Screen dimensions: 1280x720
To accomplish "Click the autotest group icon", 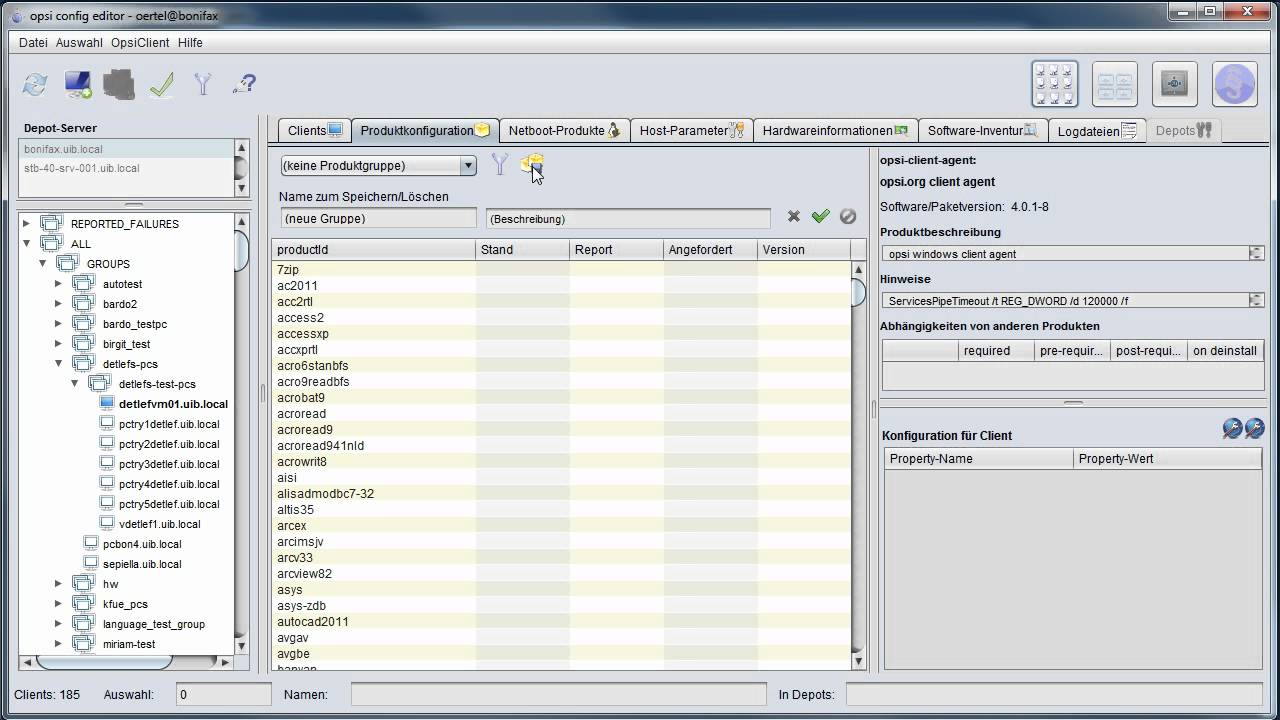I will (x=84, y=284).
